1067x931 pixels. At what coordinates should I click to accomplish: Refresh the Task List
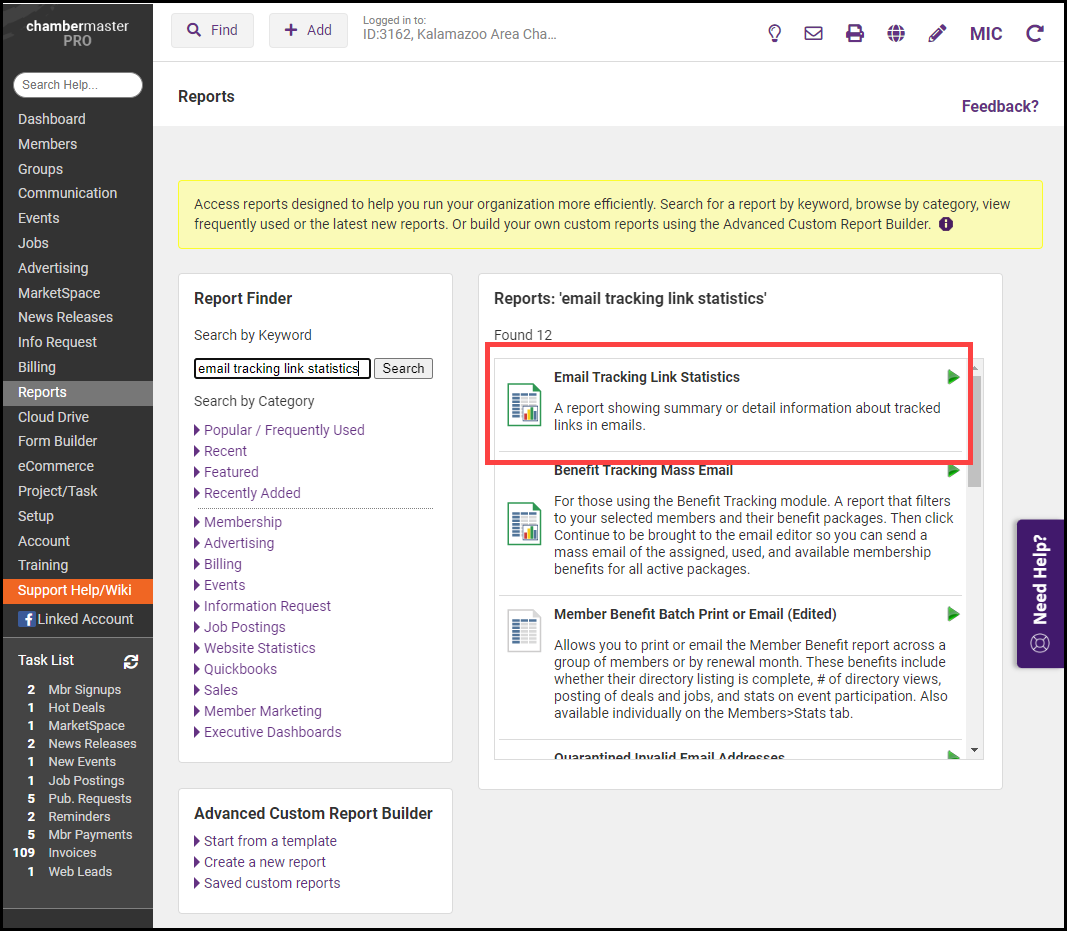[x=131, y=661]
